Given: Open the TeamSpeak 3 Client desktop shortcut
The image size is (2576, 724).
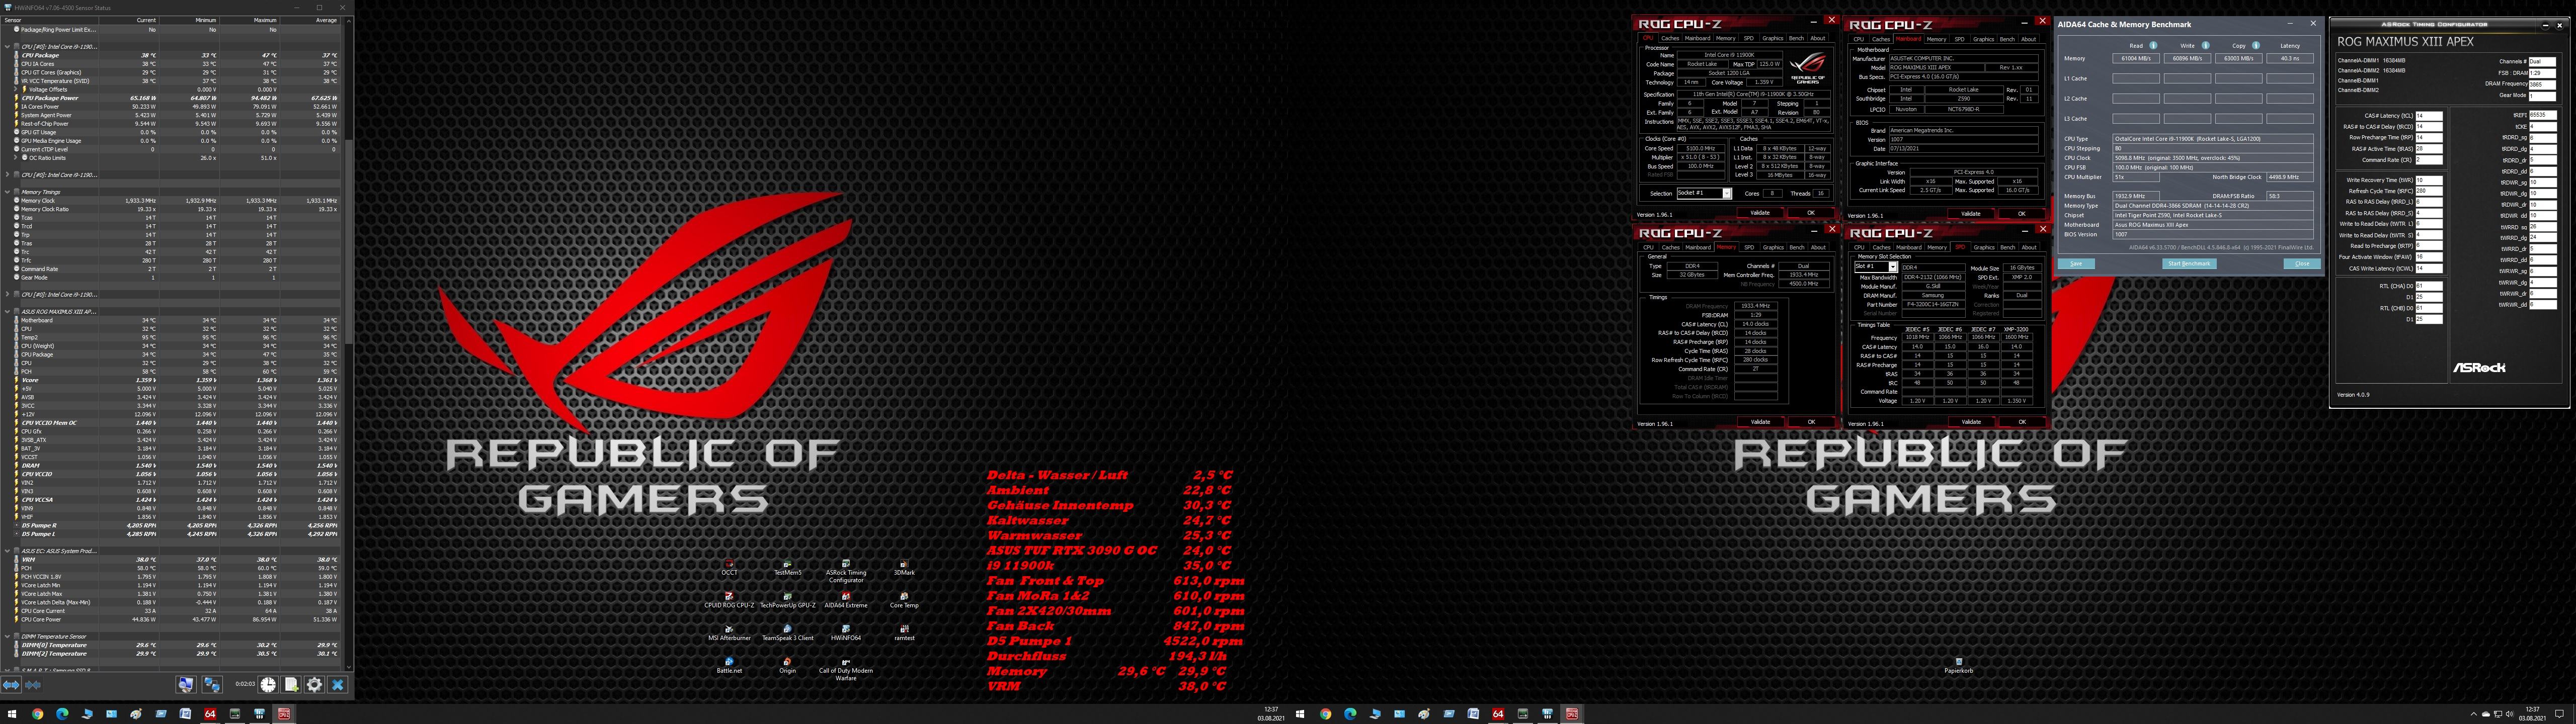Looking at the screenshot, I should click(788, 633).
